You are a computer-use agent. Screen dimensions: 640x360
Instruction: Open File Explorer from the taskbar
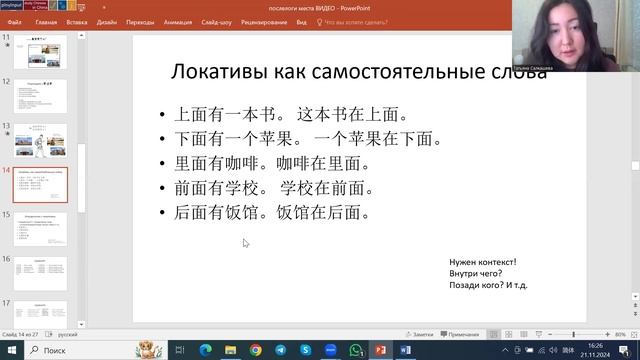(x=231, y=350)
